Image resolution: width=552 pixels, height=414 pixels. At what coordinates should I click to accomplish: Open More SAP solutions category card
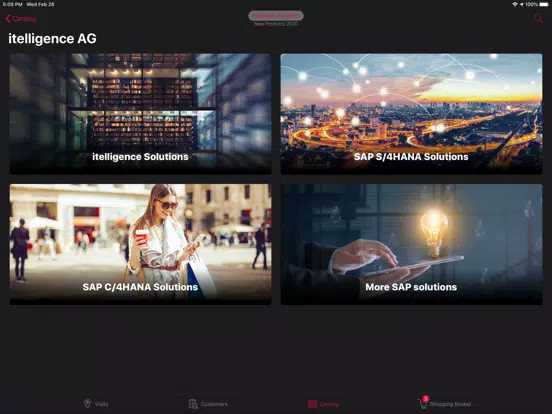coord(411,244)
